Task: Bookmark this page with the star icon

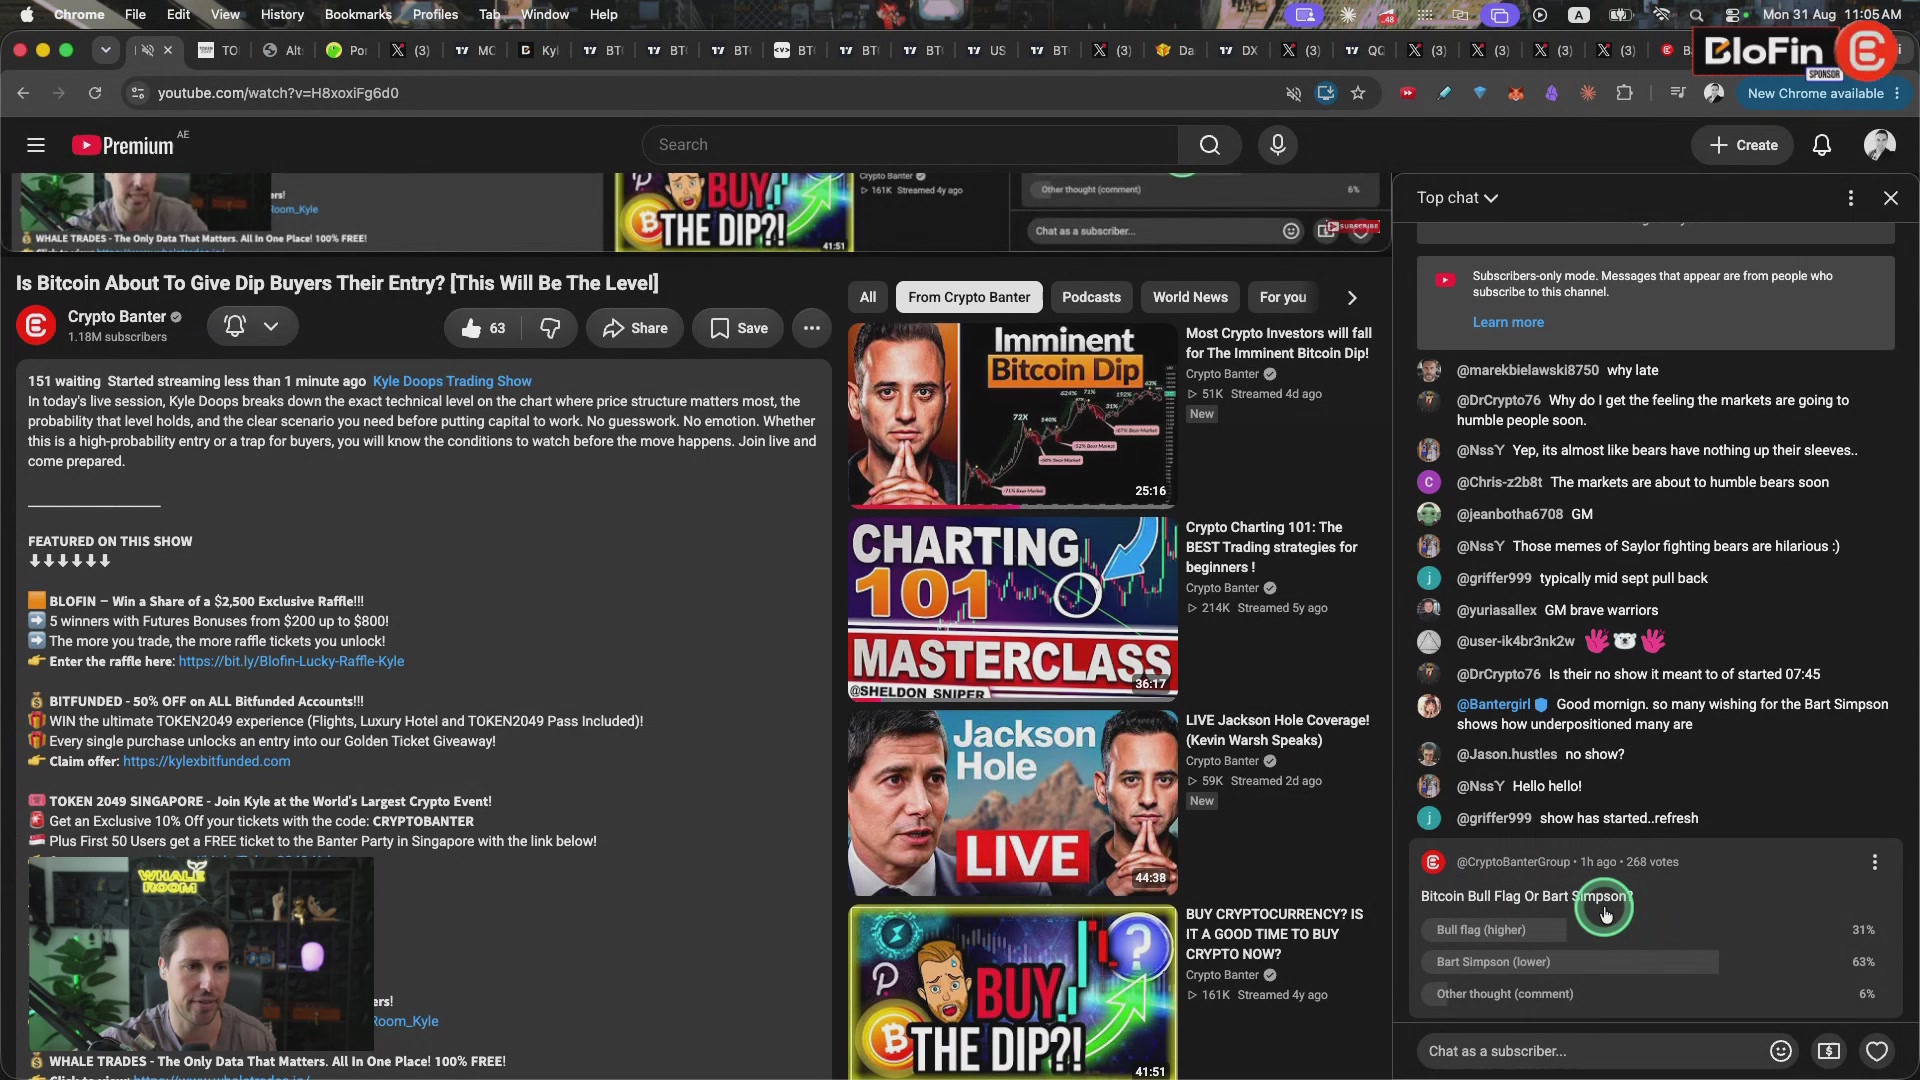Action: 1357,93
